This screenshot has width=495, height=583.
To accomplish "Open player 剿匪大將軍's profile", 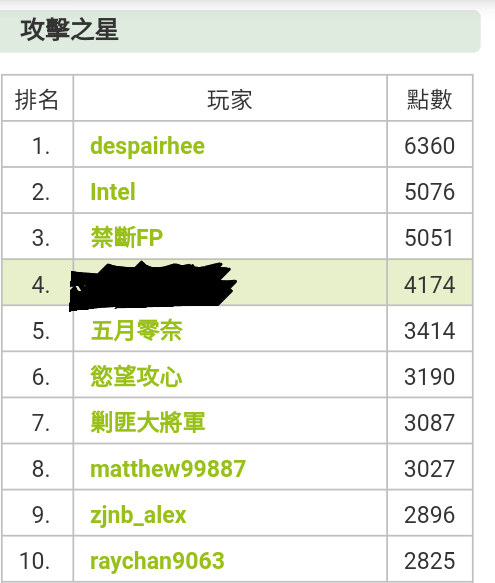I will click(x=148, y=423).
